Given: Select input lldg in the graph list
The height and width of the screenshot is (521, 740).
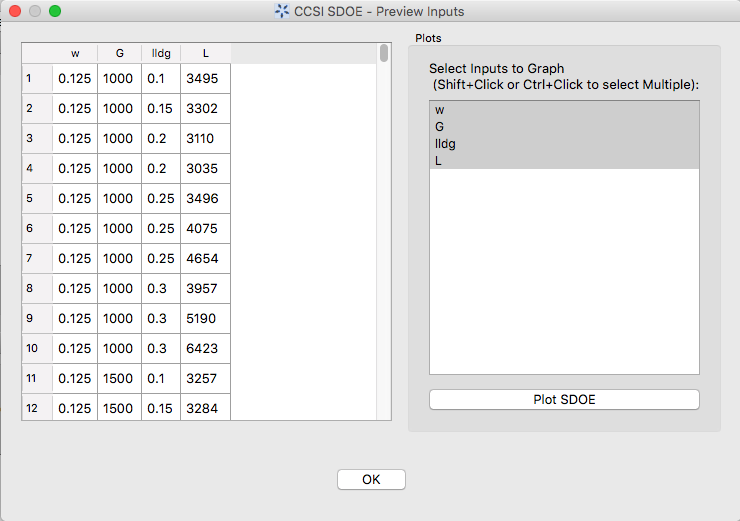Looking at the screenshot, I should 564,143.
